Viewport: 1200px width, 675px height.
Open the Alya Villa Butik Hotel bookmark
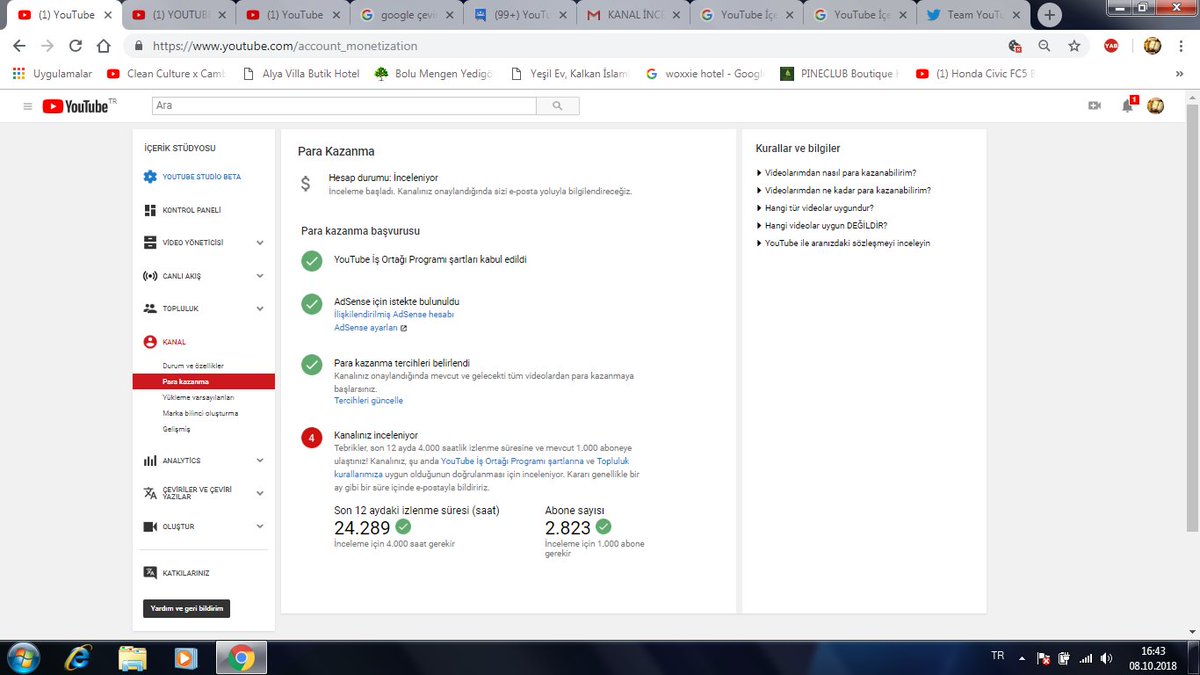pos(301,74)
